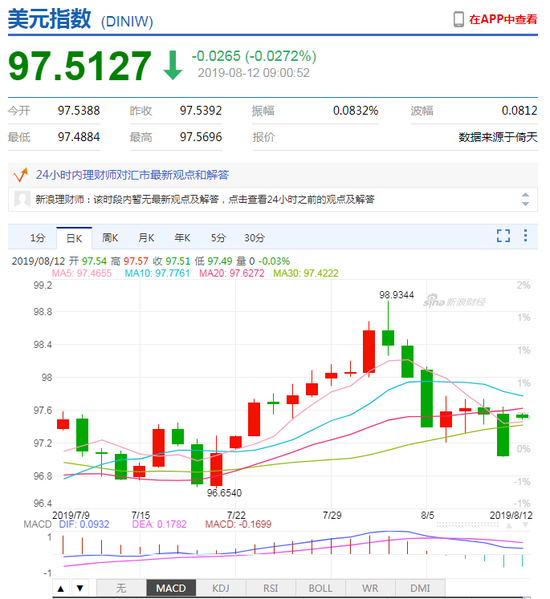Switch to the 周K tab
Screen dimensions: 550x599
pyautogui.click(x=110, y=238)
